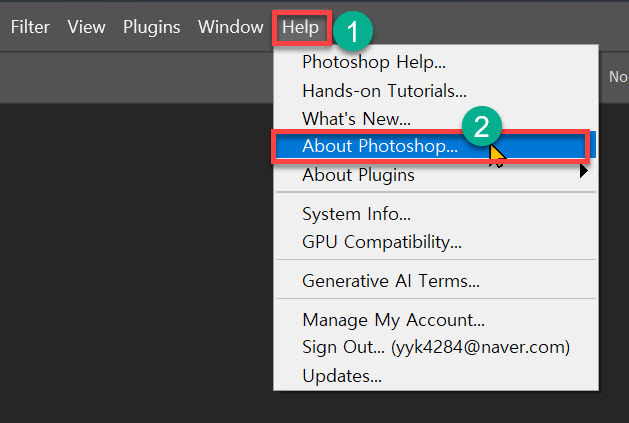
Task: Go to Manage My Account…
Action: click(x=393, y=320)
